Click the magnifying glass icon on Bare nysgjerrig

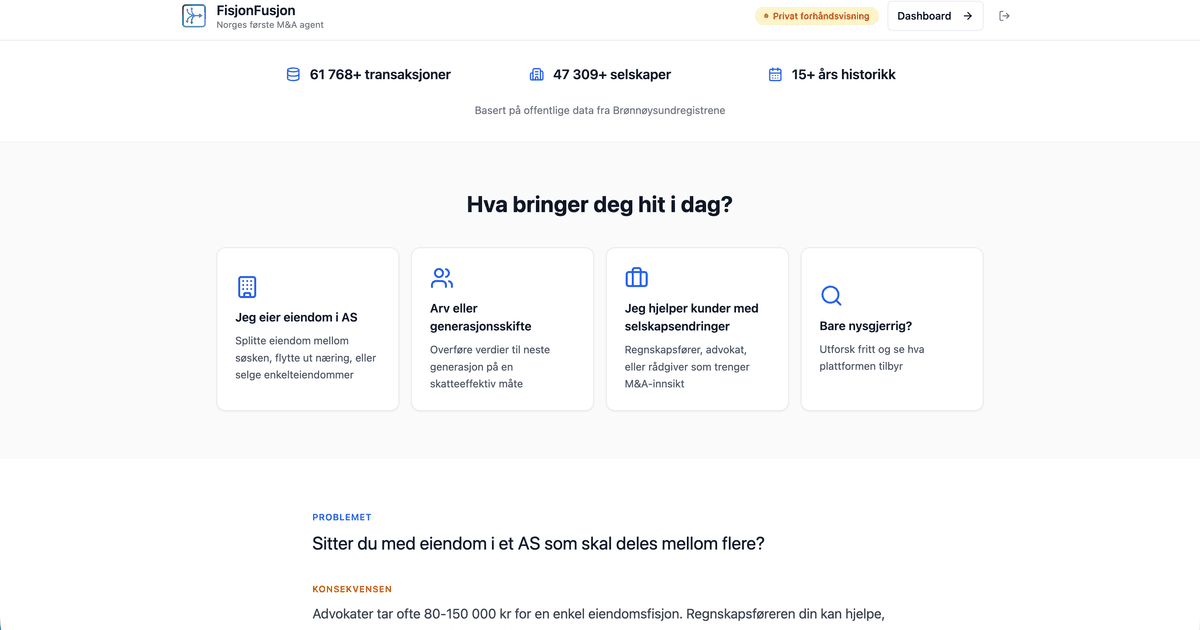click(x=830, y=295)
